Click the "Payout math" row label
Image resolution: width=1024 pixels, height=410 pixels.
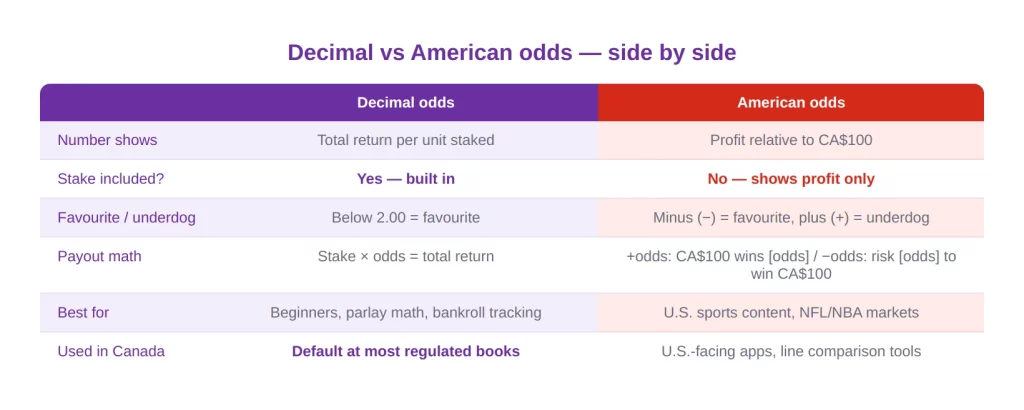point(99,256)
